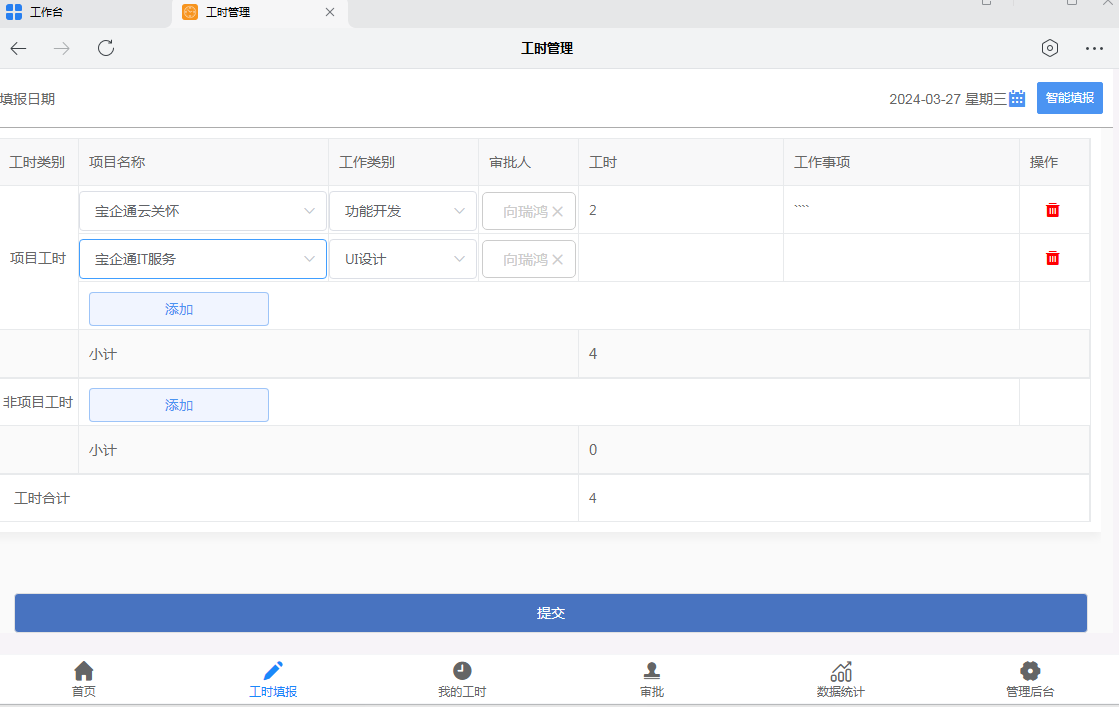The width and height of the screenshot is (1119, 707).
Task: Reload page with the refresh icon
Action: [106, 48]
